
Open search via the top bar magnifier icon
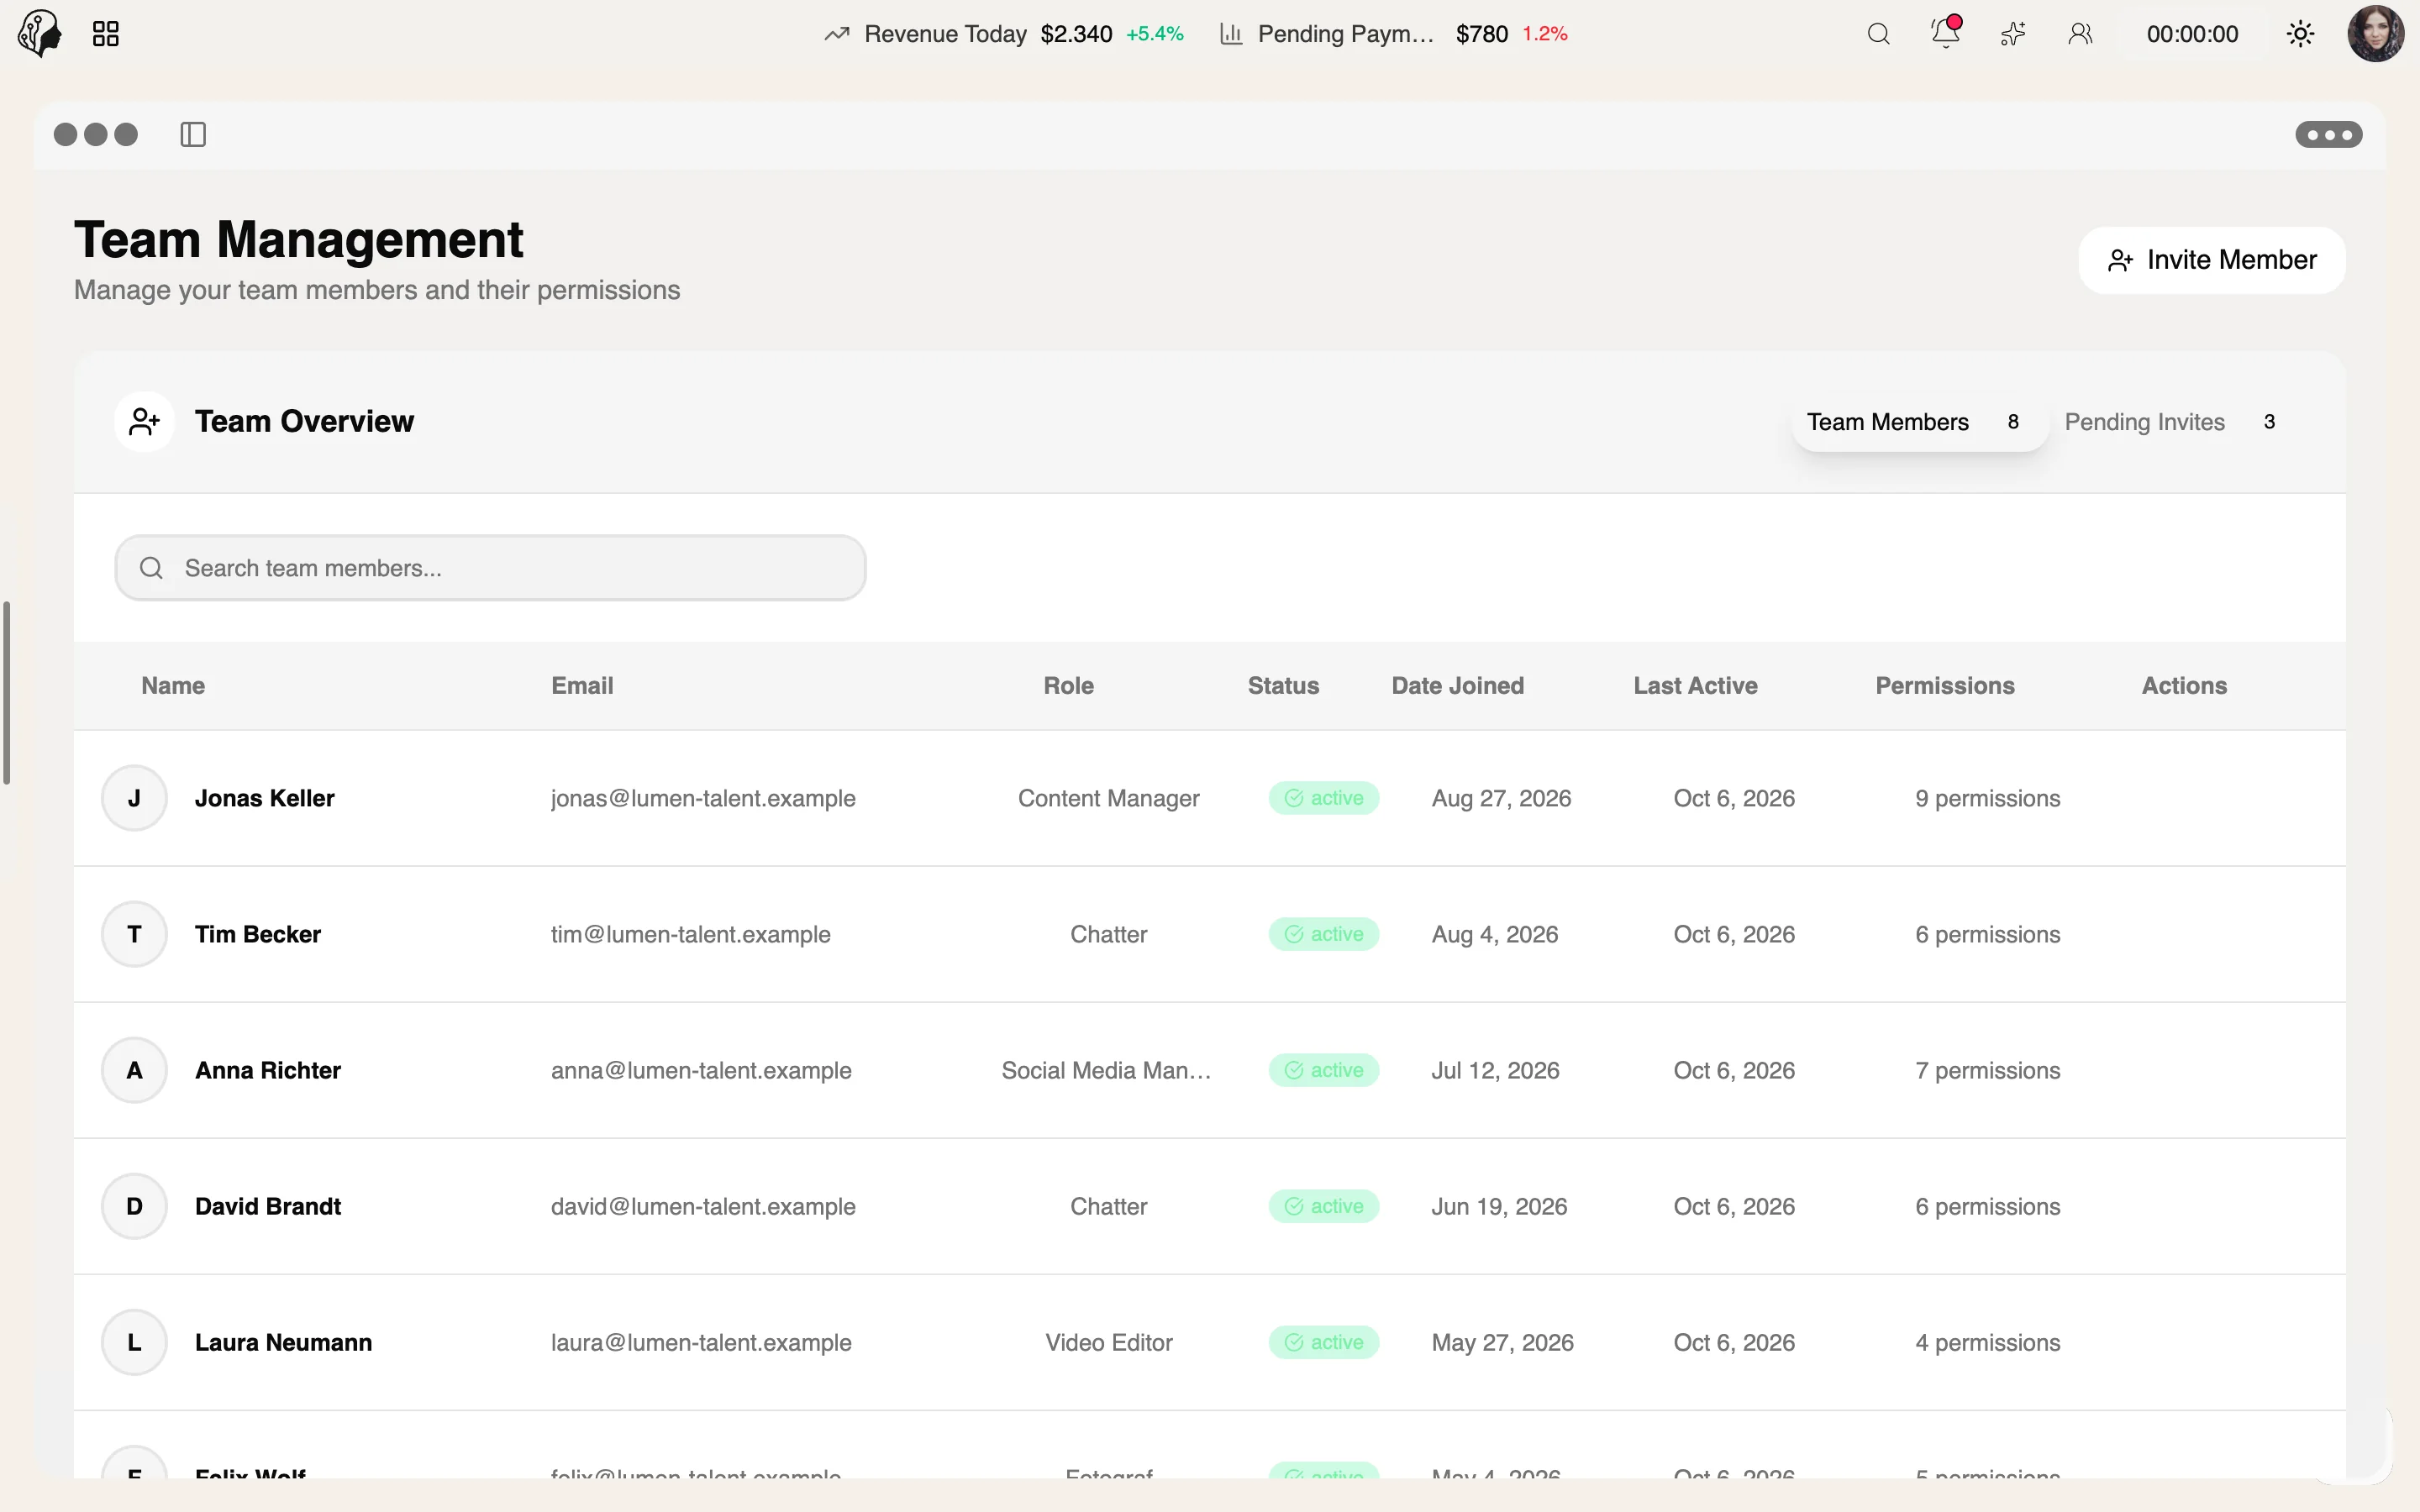tap(1878, 34)
